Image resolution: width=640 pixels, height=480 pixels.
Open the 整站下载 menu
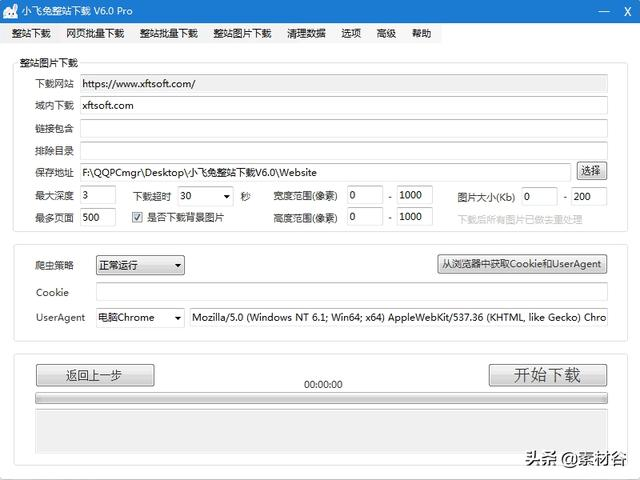31,33
